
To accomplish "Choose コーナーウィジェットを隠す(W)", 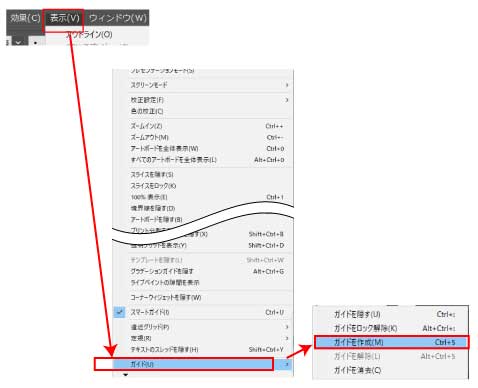I will [x=203, y=297].
